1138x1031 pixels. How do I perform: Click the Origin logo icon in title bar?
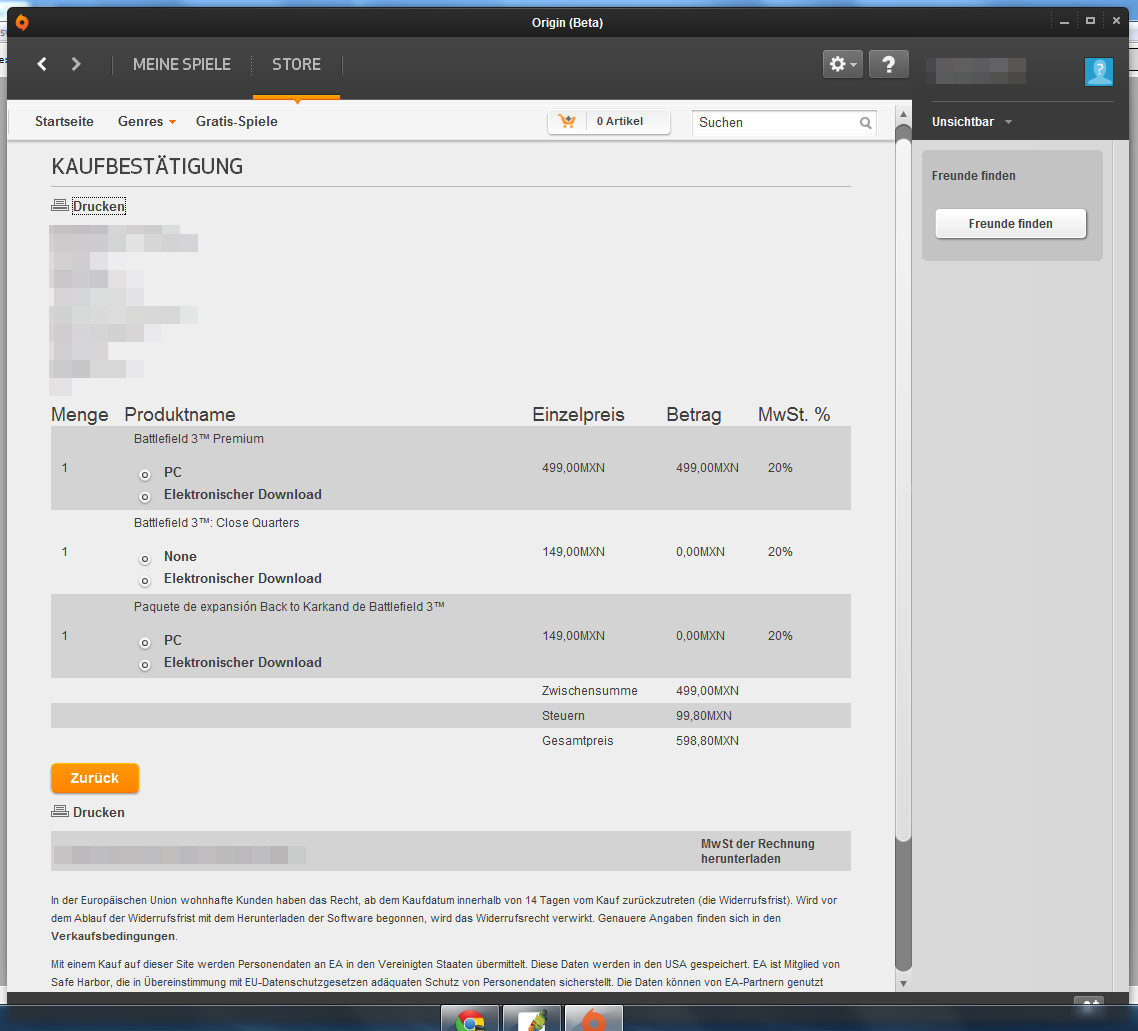pos(22,22)
